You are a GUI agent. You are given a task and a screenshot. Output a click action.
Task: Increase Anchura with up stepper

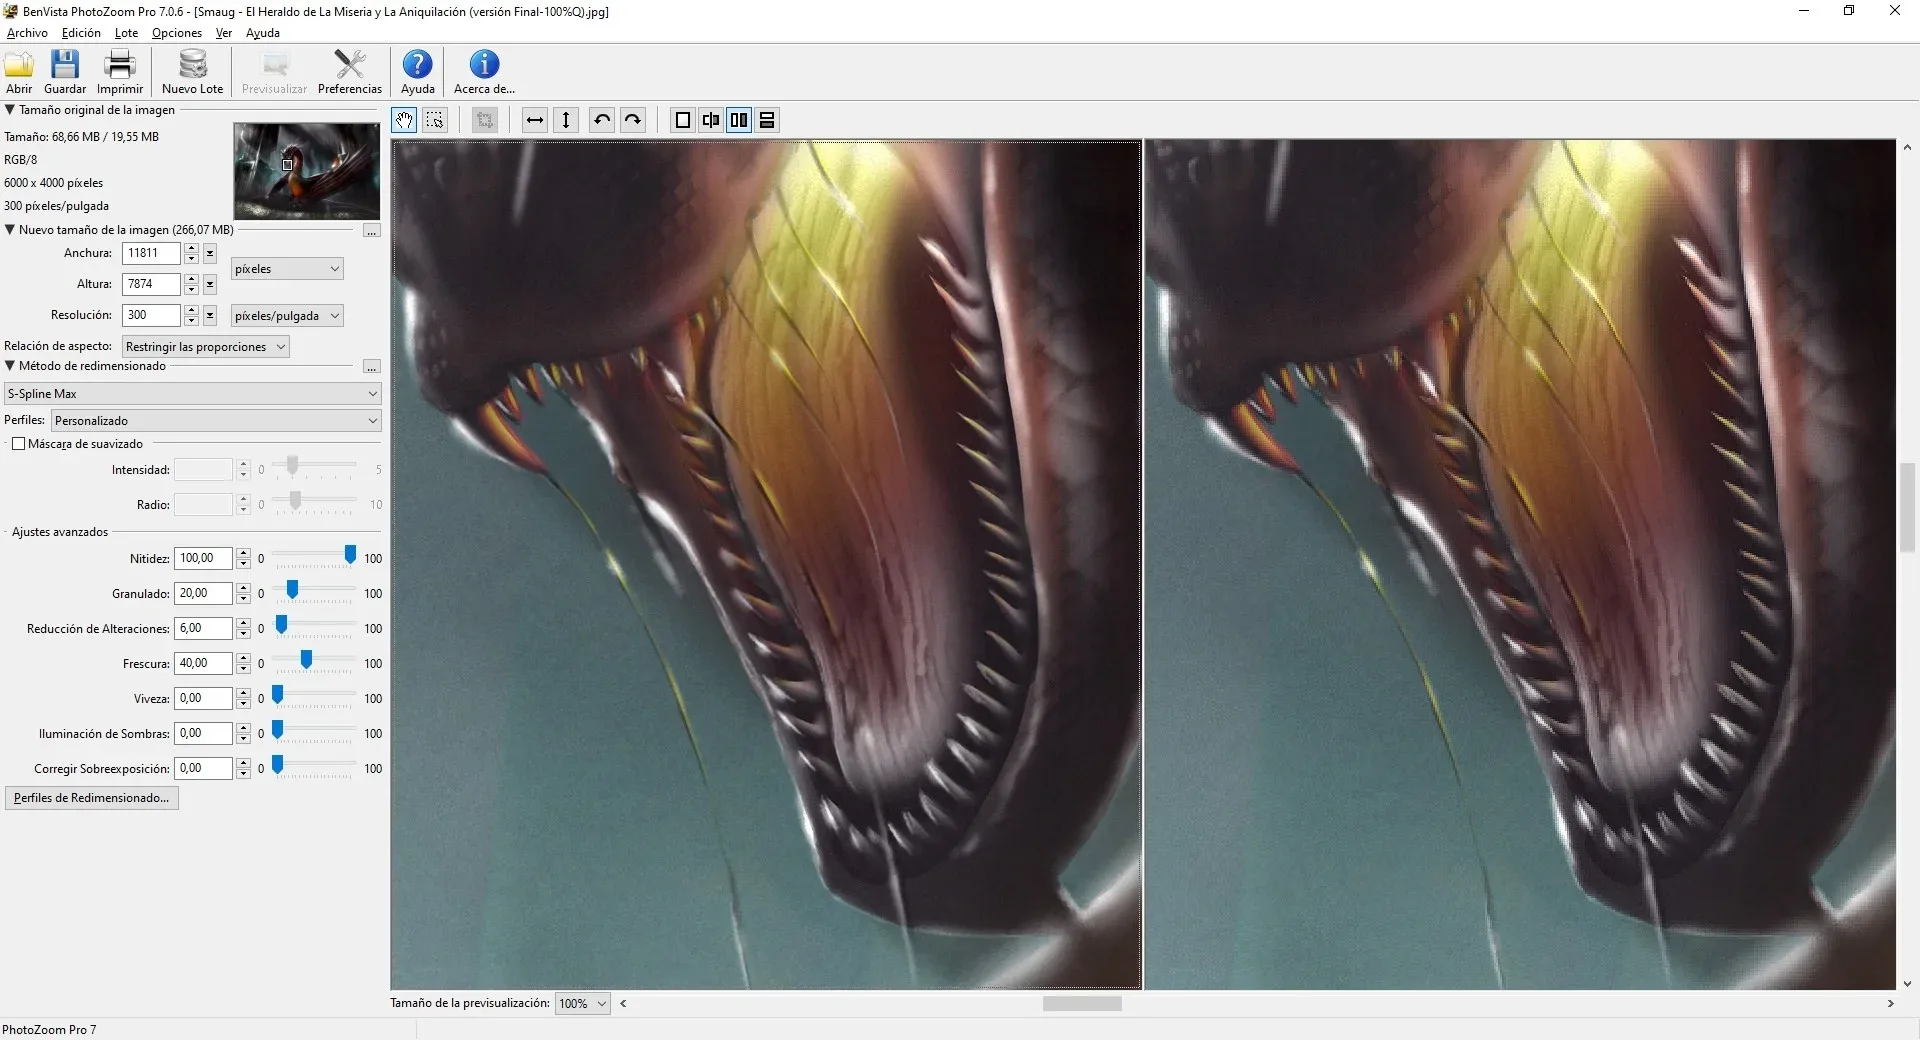coord(191,248)
